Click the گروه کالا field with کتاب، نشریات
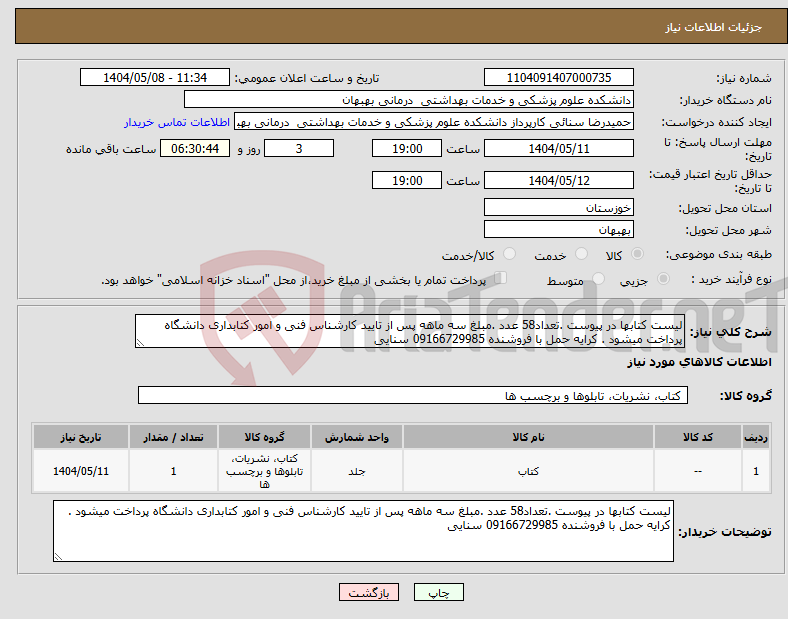Image resolution: width=788 pixels, height=619 pixels. coord(413,395)
